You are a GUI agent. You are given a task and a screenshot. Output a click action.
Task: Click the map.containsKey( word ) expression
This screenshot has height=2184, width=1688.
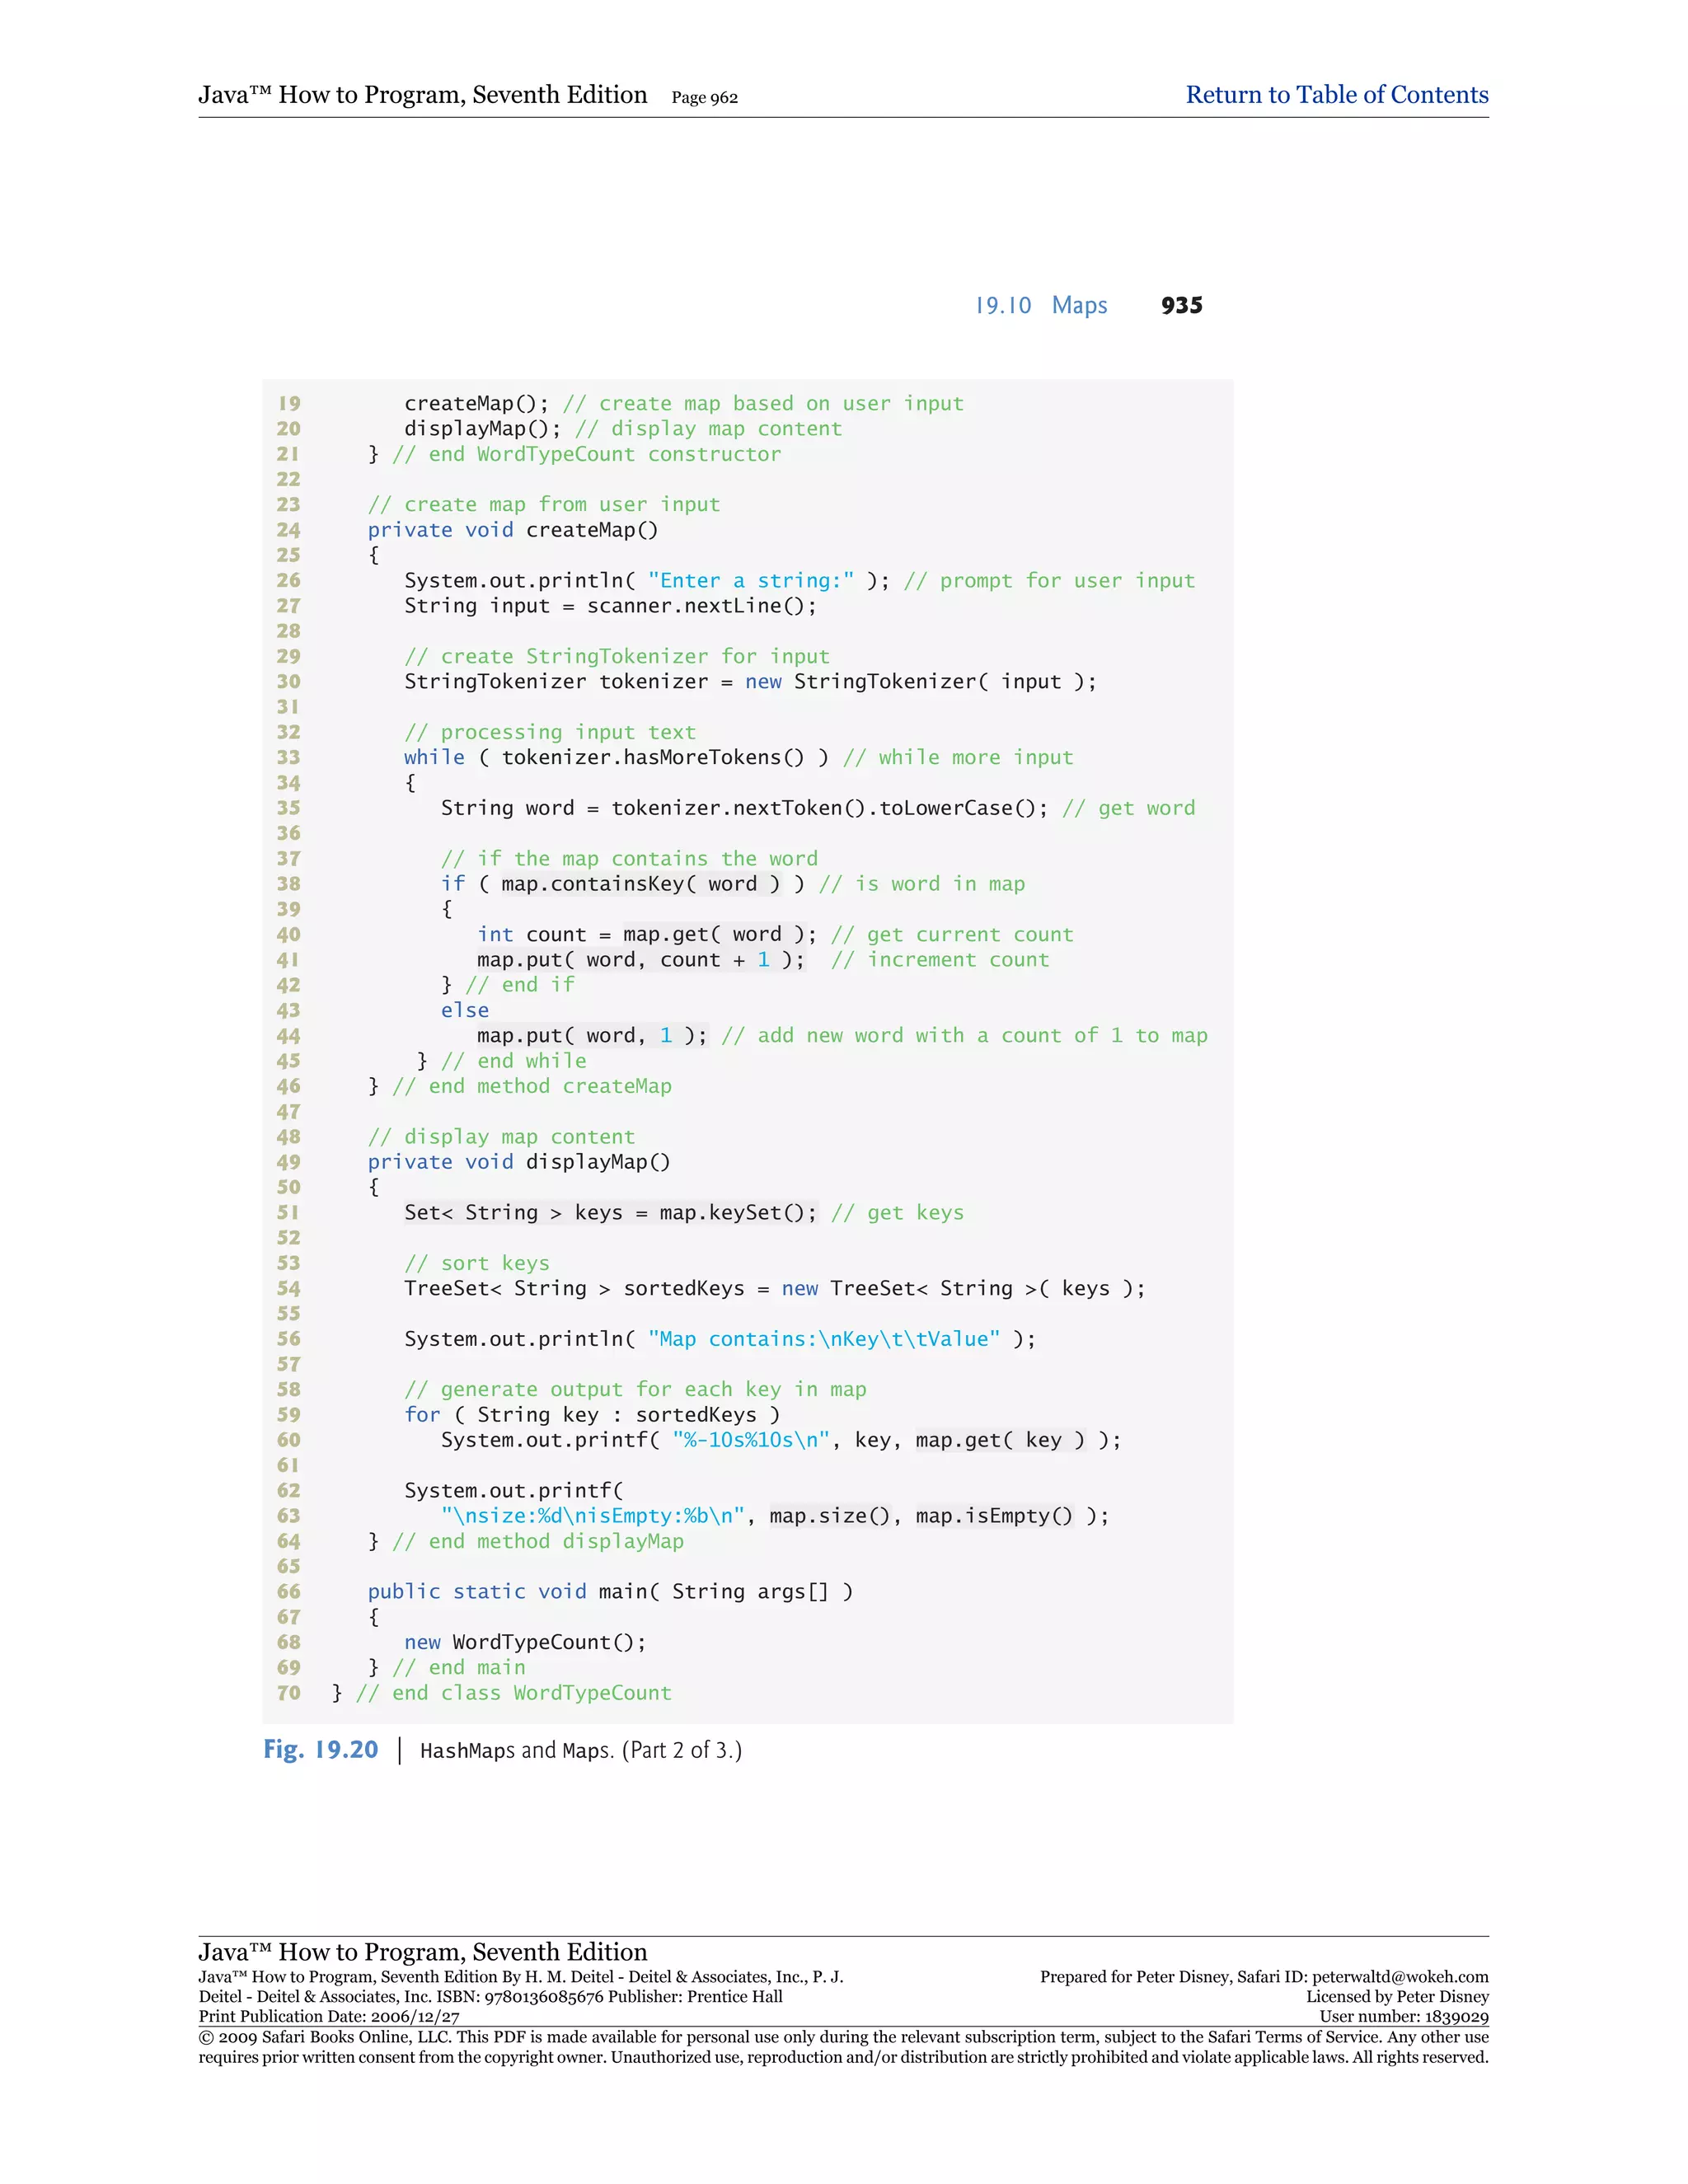click(x=640, y=884)
